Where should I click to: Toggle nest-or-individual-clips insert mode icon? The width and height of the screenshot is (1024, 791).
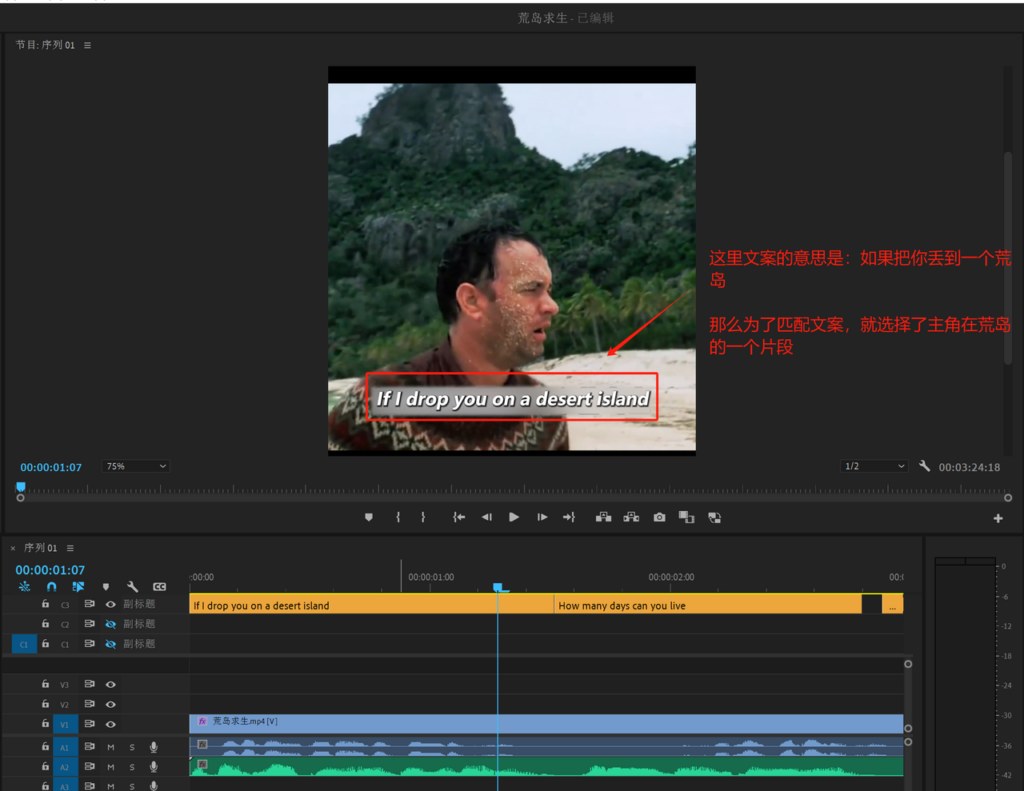(x=24, y=587)
